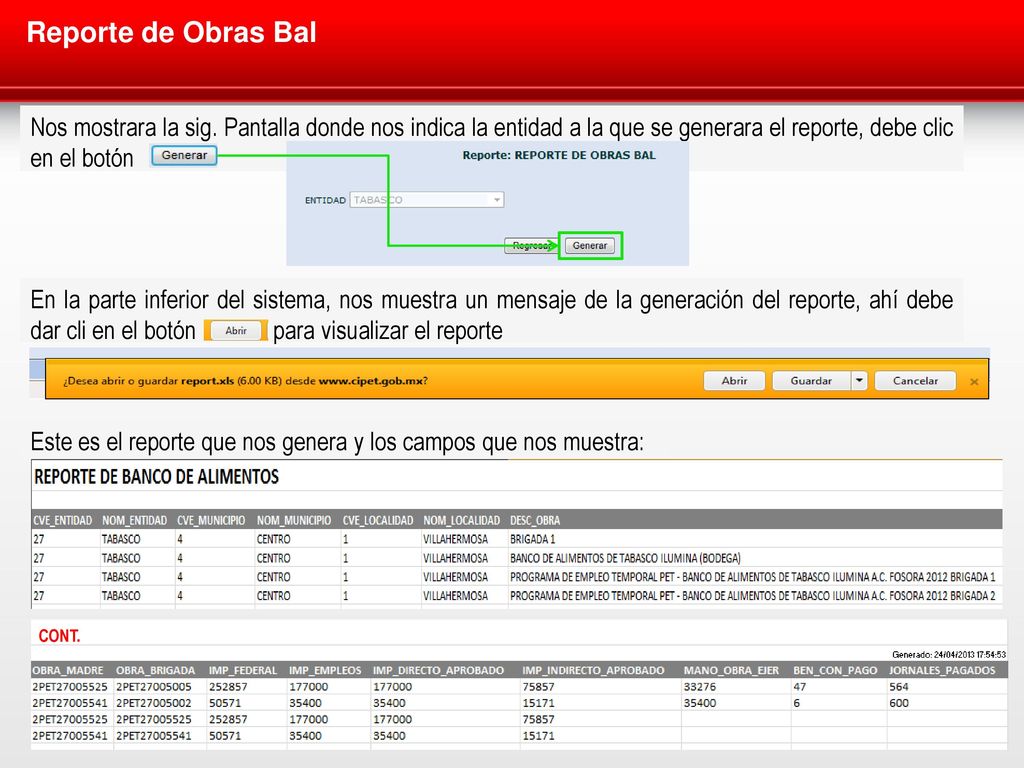Click the Generar button in the report form
1024x768 pixels.
coord(590,246)
